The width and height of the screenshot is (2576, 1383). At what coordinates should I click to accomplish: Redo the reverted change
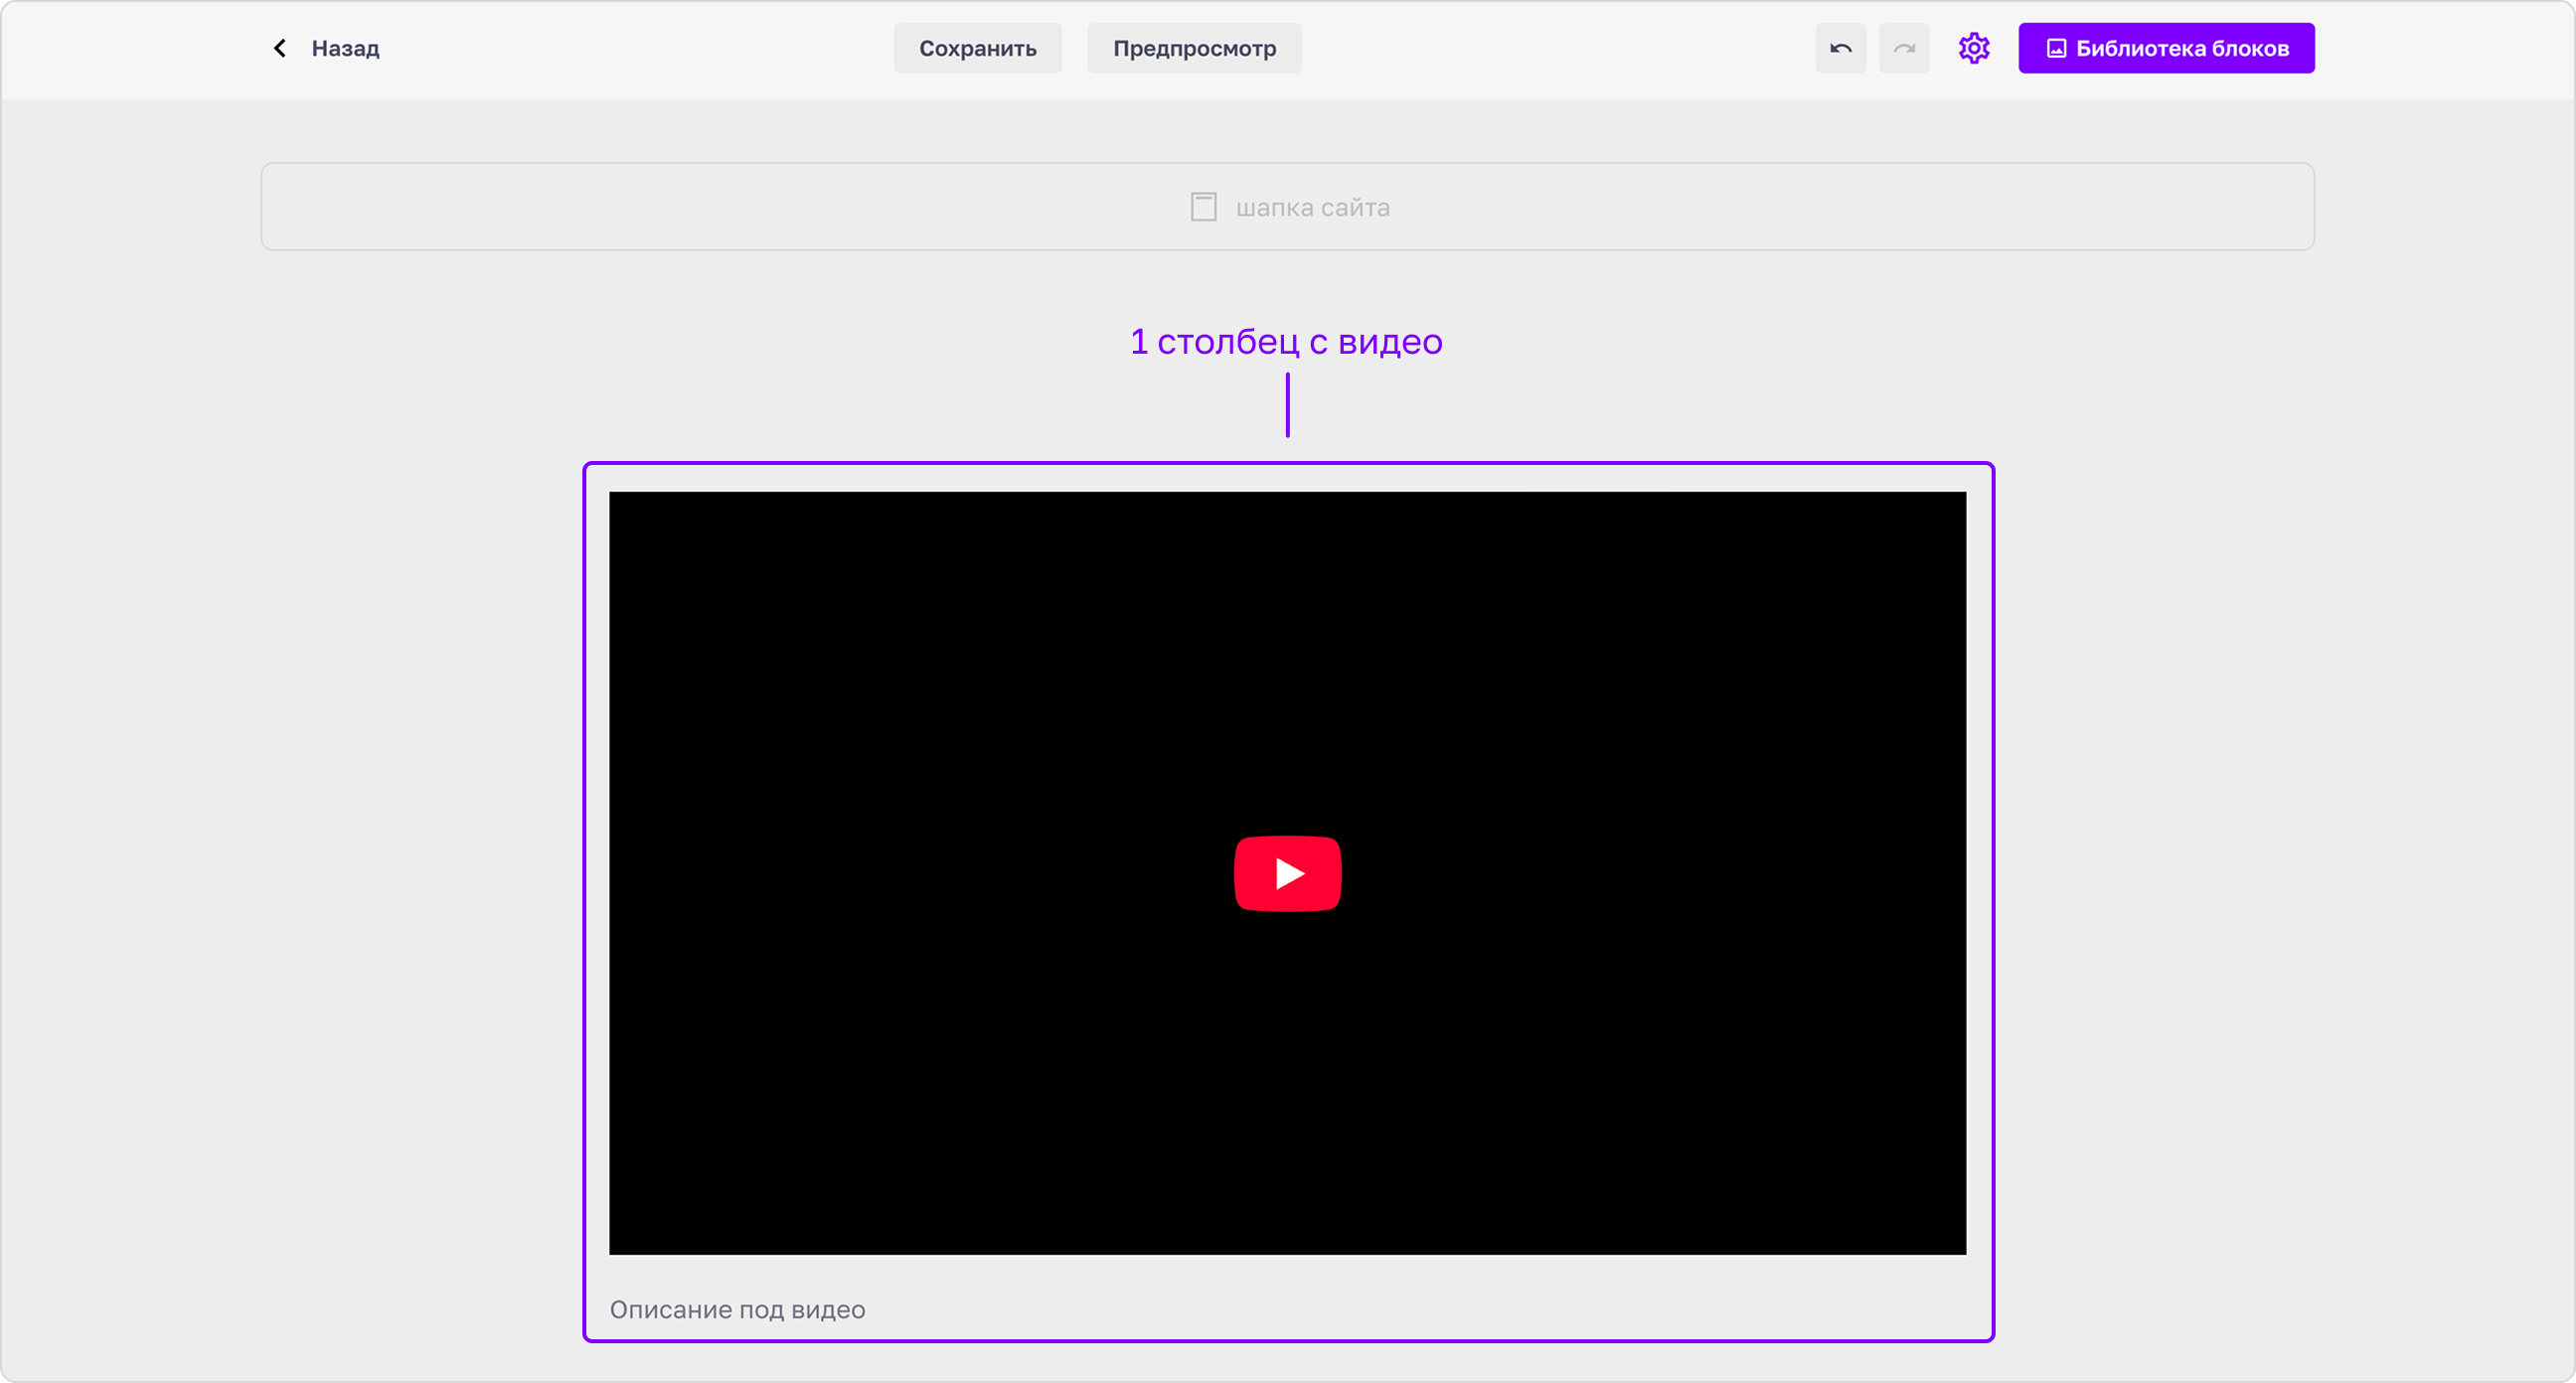tap(1903, 48)
